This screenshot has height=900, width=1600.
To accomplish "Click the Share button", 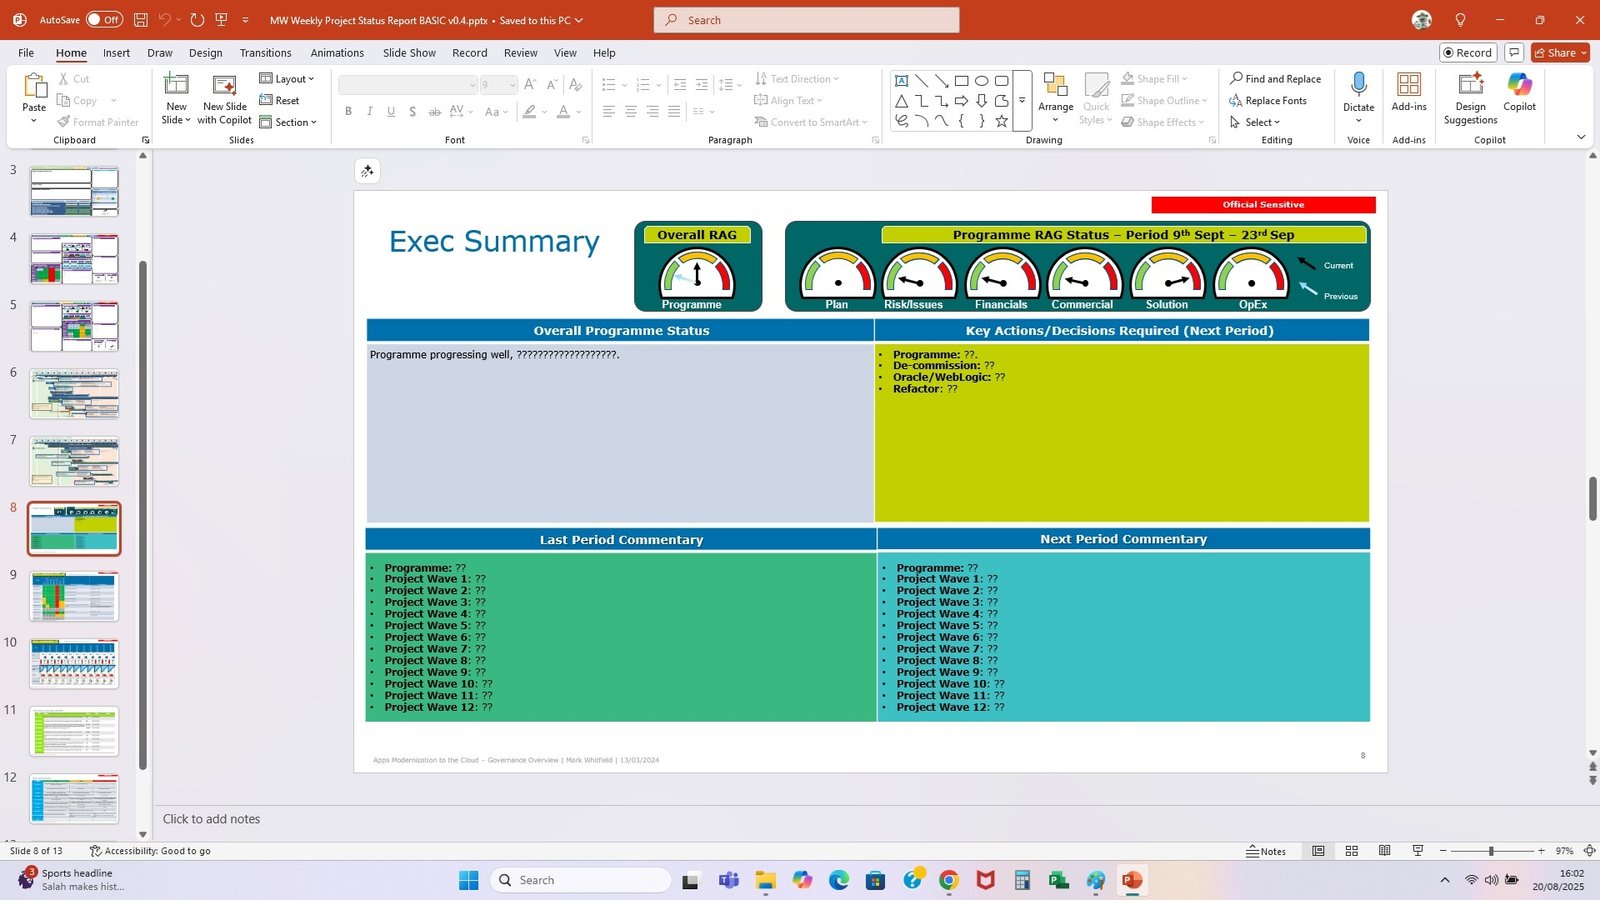I will tap(1560, 53).
